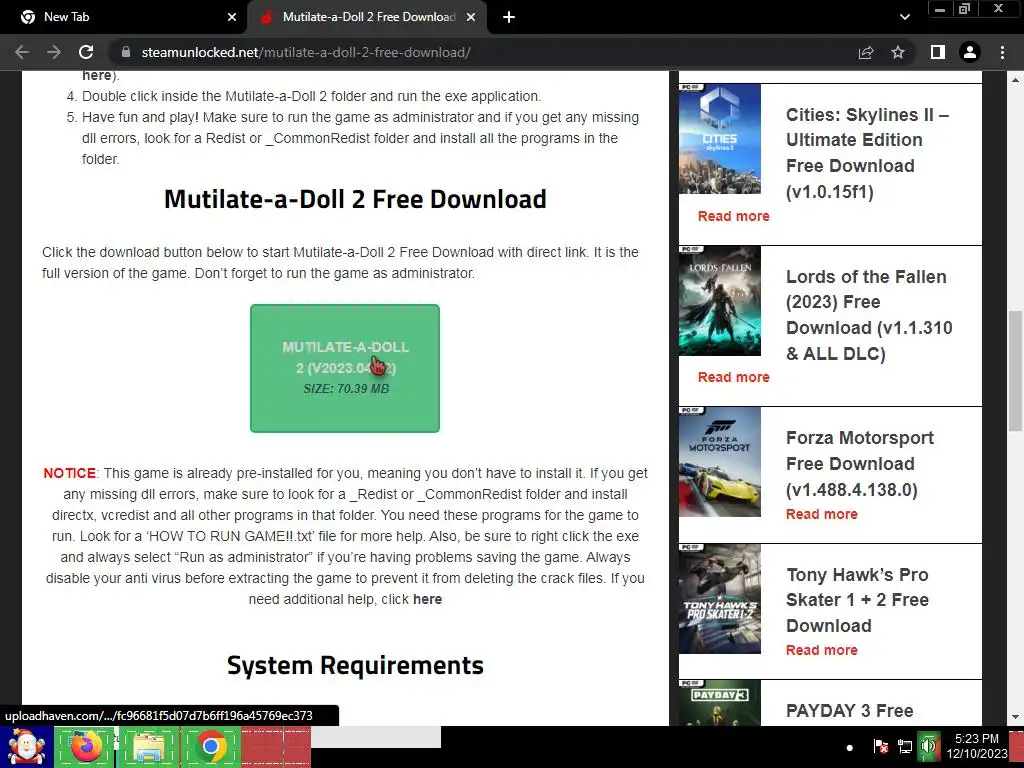Click the page vertical scrollbar thumb
Viewport: 1024px width, 768px height.
point(1015,371)
